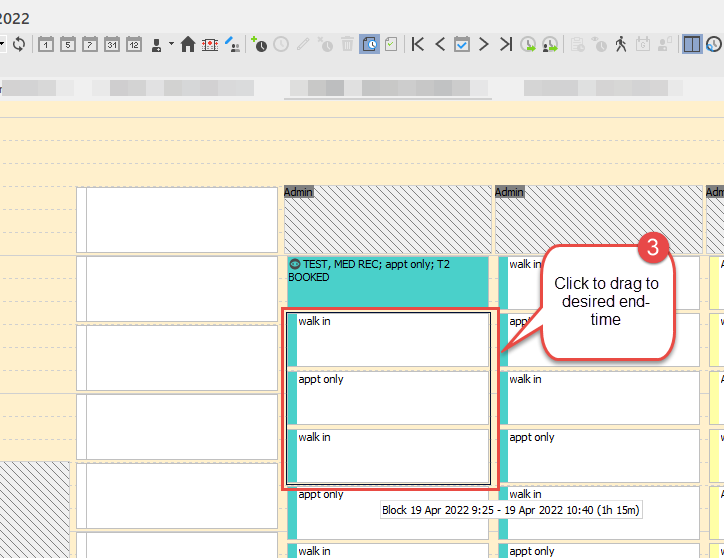724x558 pixels.
Task: Jump to last with the arrow-bar icon
Action: tap(506, 44)
